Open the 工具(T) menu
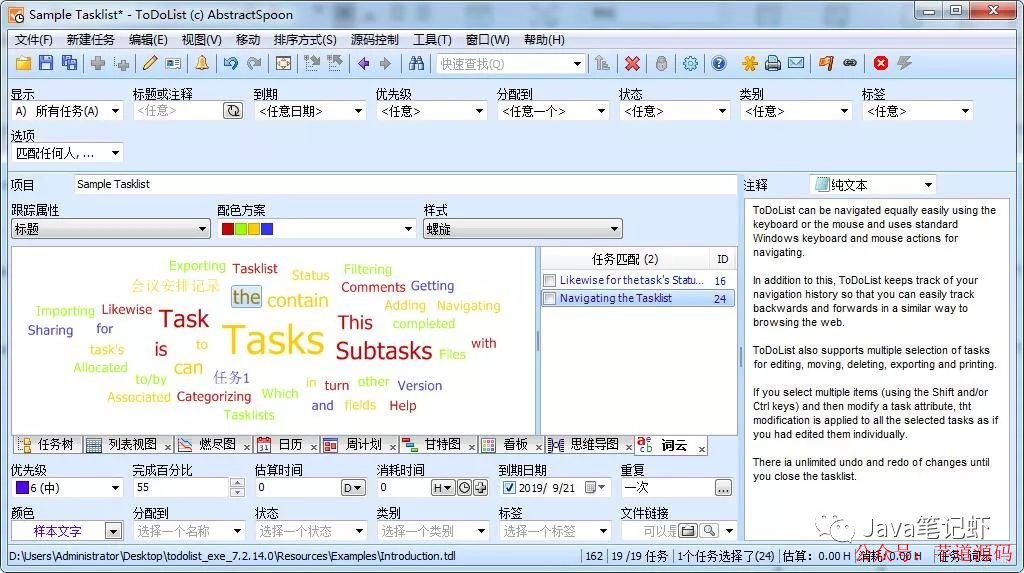The width and height of the screenshot is (1024, 573). tap(432, 40)
